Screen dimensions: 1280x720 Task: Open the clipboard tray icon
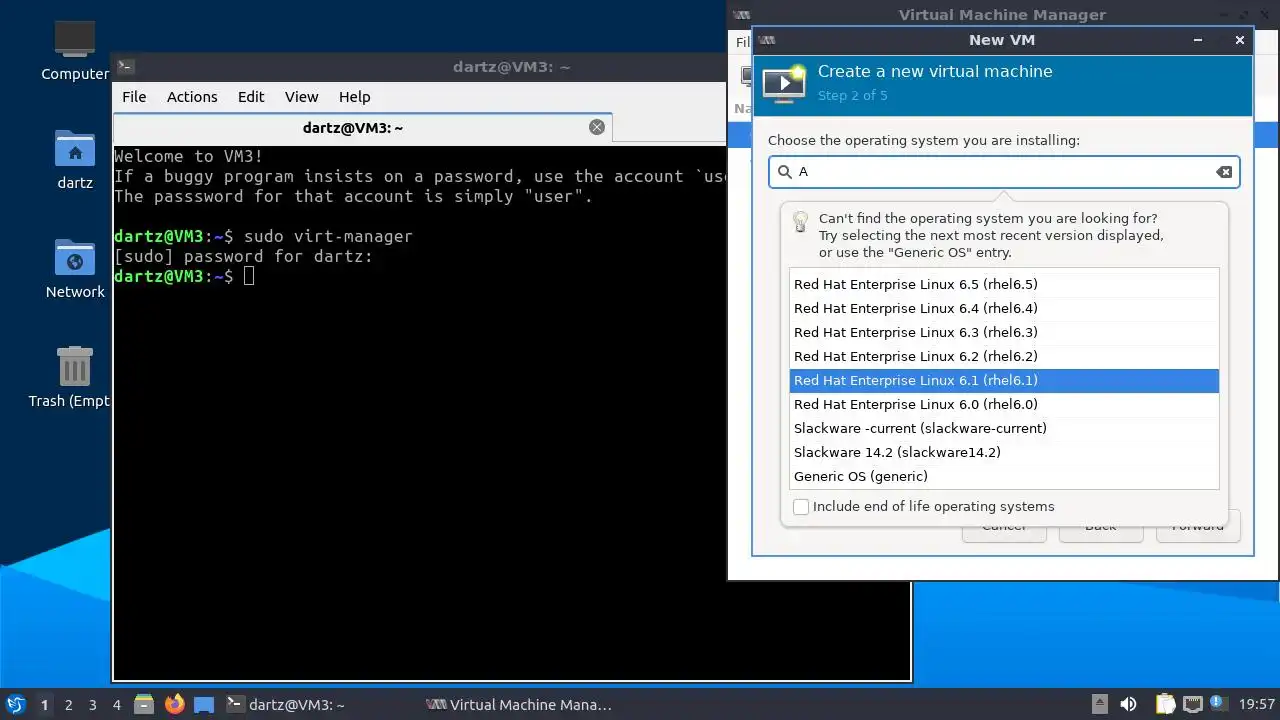coord(1165,704)
